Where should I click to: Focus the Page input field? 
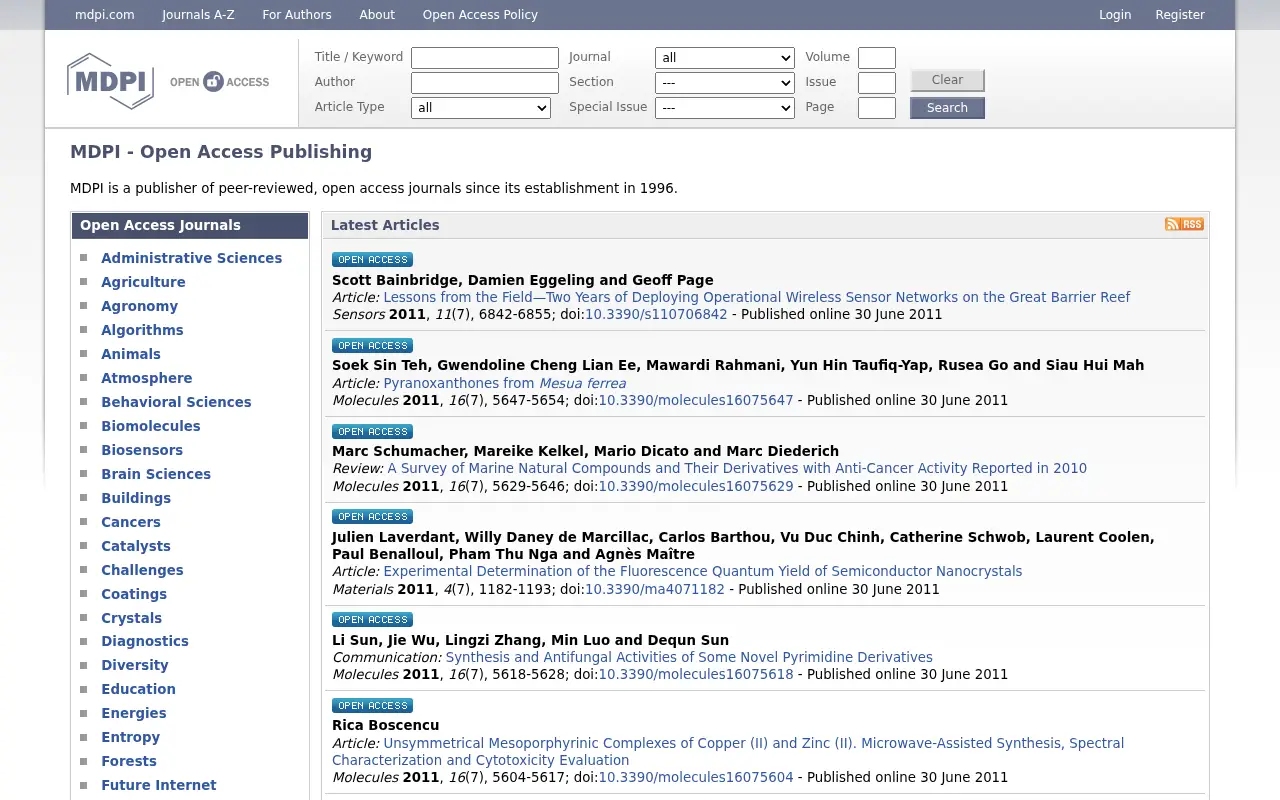click(x=877, y=108)
